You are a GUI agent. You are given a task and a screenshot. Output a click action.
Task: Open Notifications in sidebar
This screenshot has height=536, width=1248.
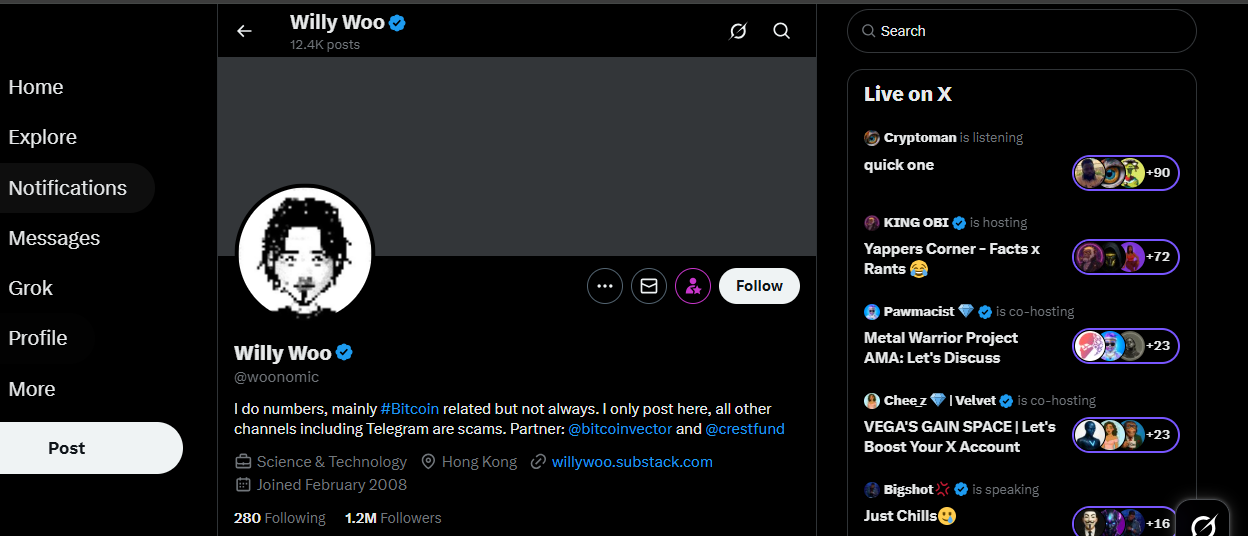click(68, 188)
